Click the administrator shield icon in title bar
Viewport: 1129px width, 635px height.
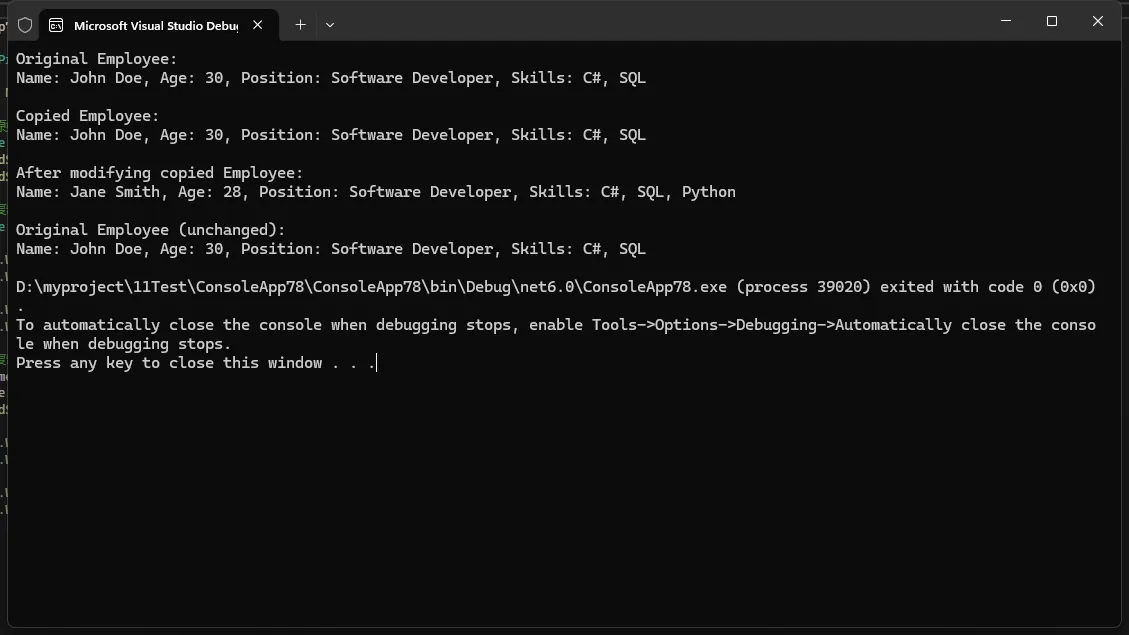pyautogui.click(x=25, y=25)
